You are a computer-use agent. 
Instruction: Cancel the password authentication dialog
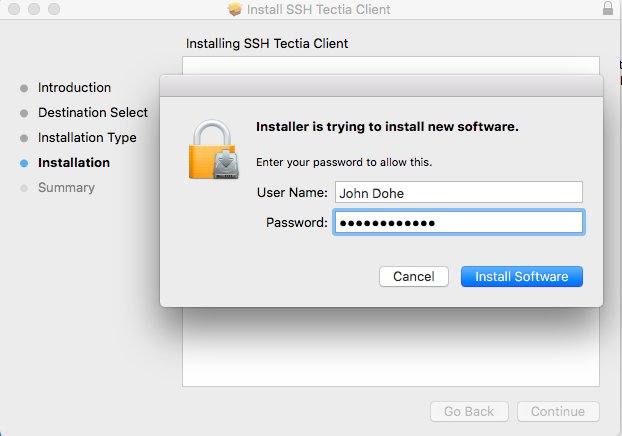(x=414, y=277)
